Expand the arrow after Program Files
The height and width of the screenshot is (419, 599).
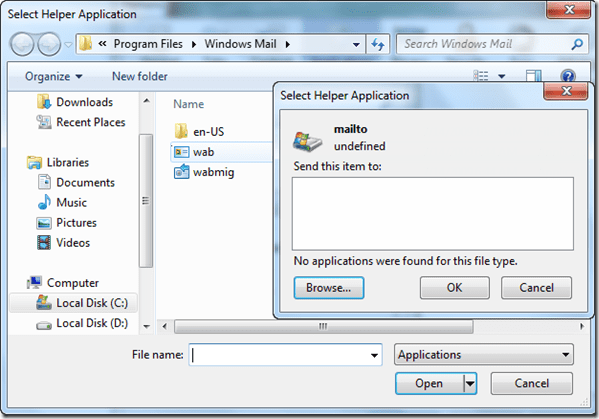point(194,44)
